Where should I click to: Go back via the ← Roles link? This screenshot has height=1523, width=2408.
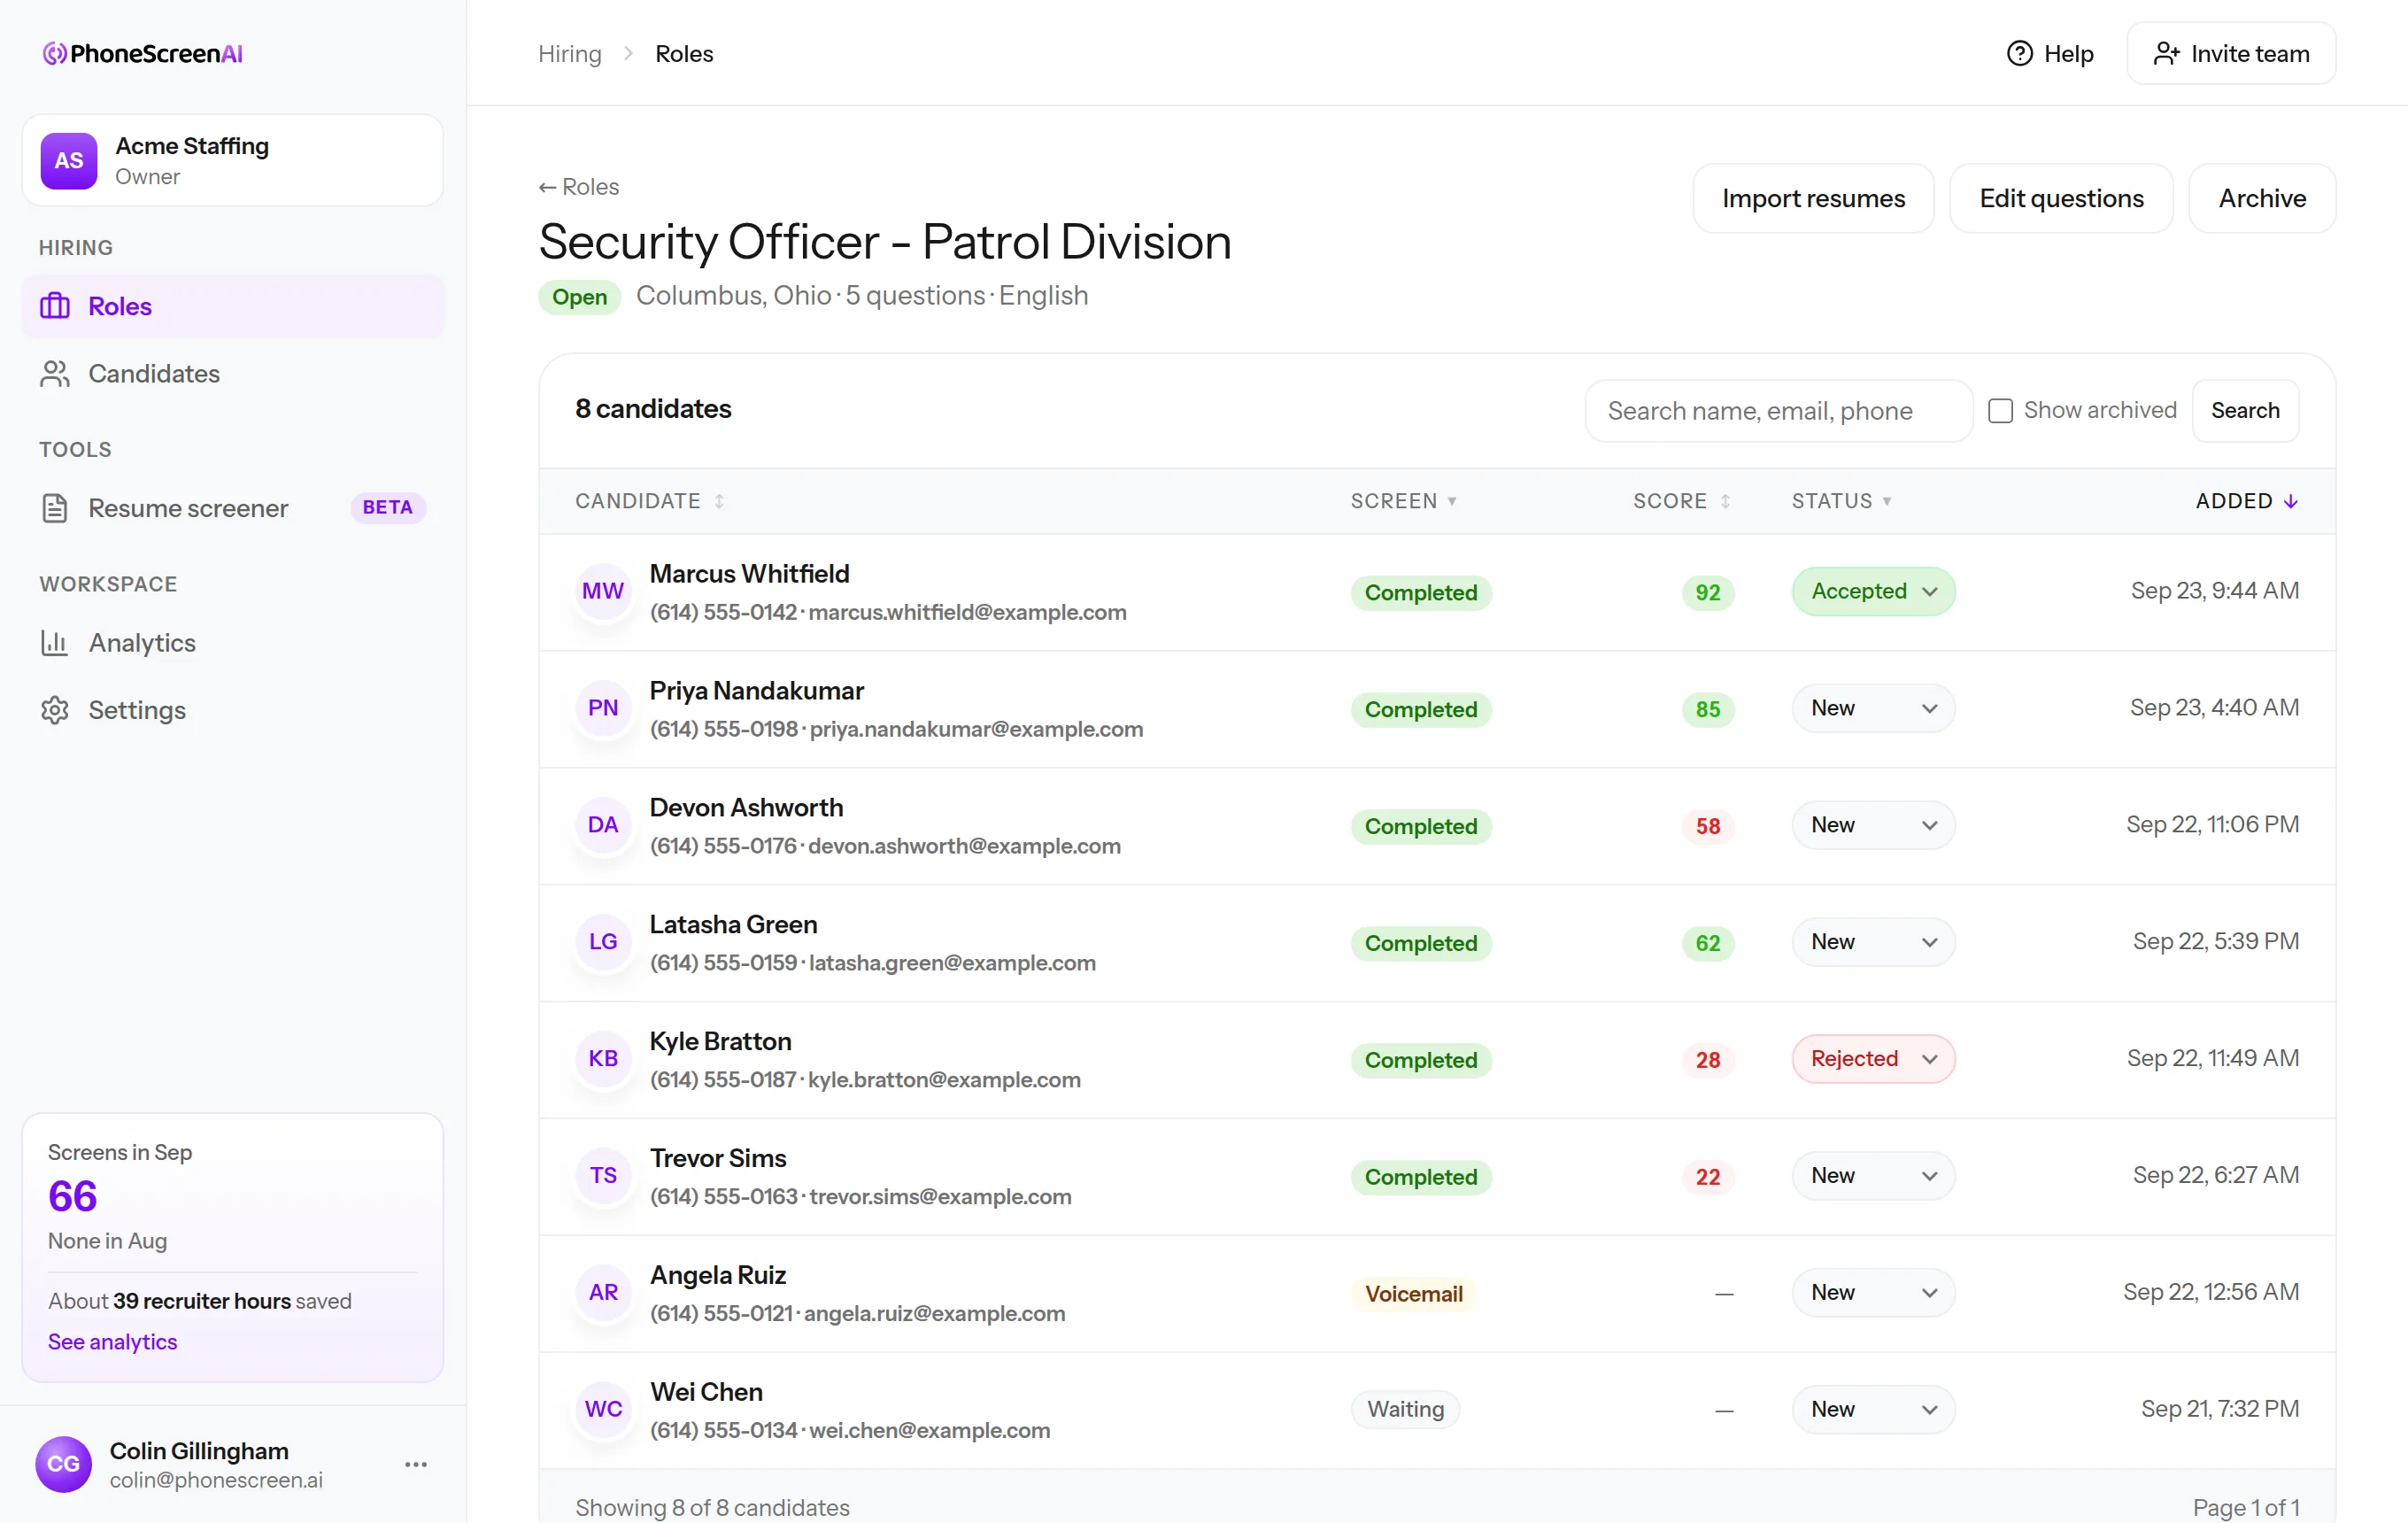[x=578, y=187]
